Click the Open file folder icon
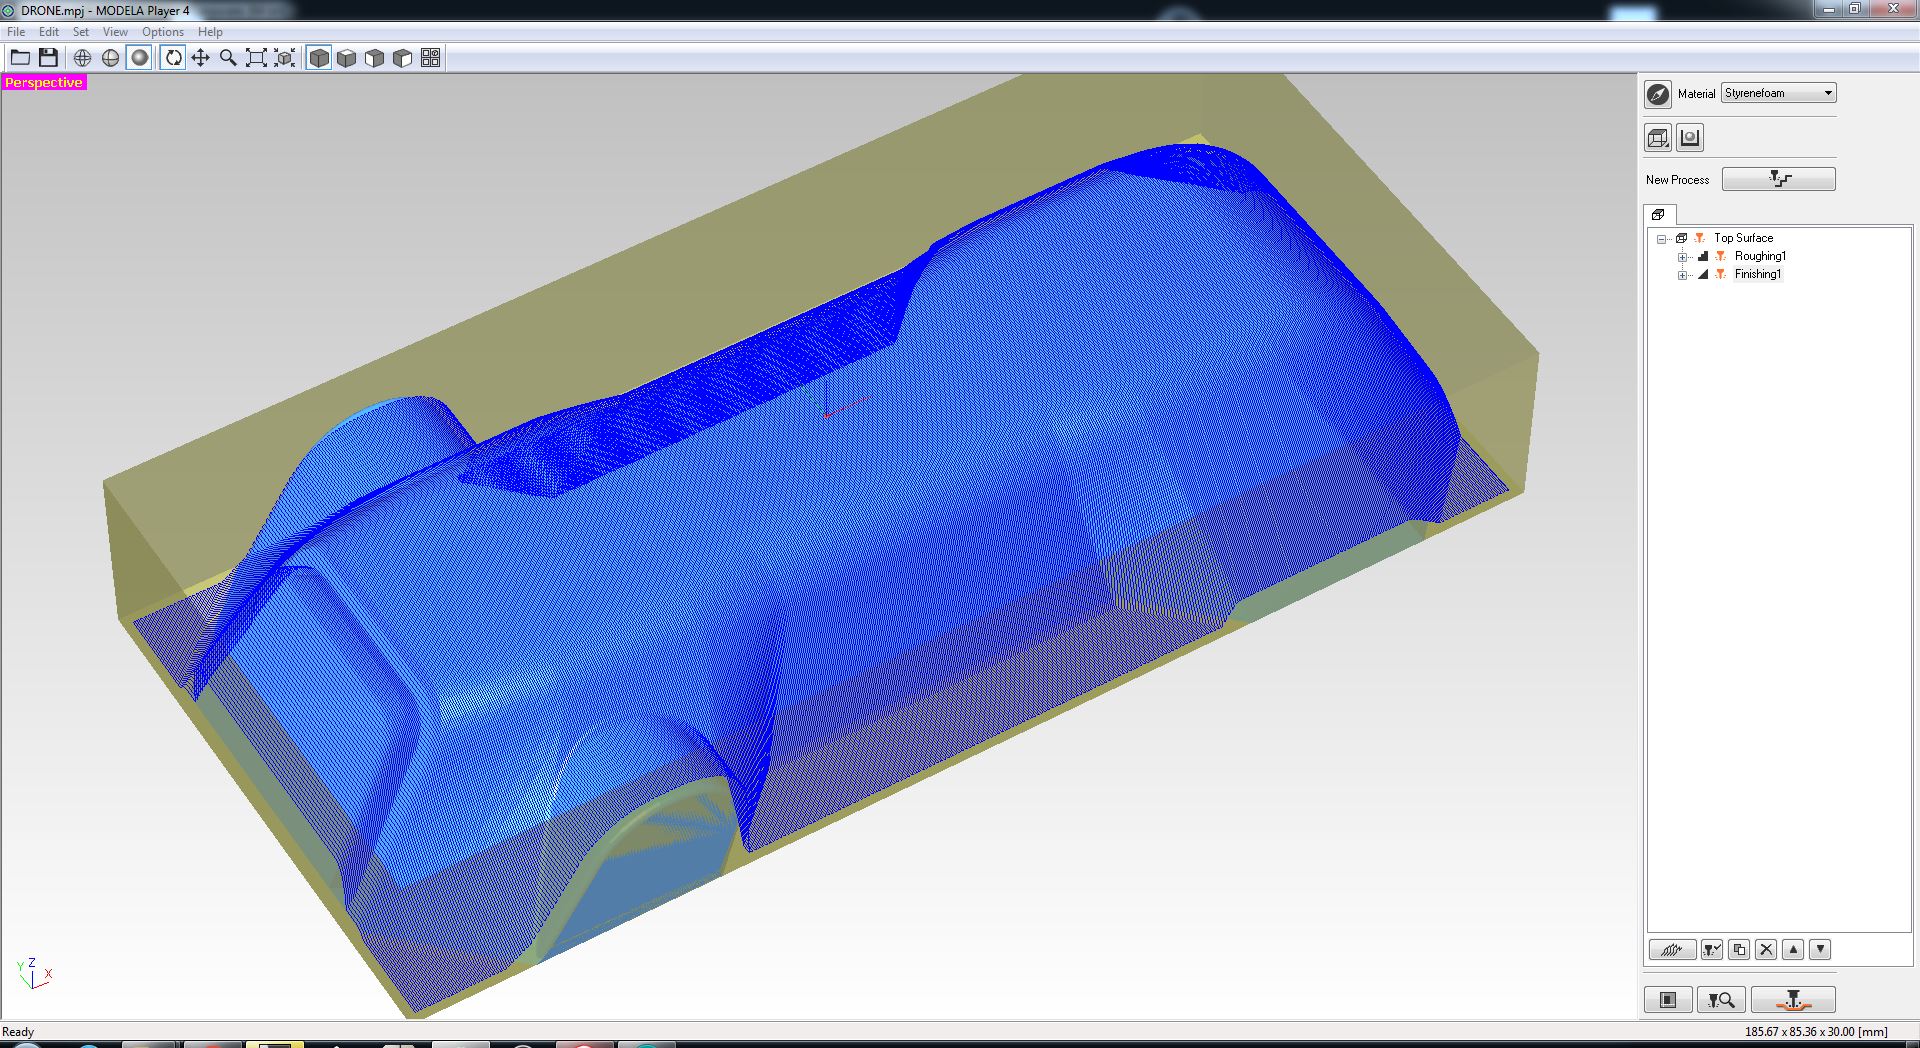Screen dimensions: 1920x1048 (20, 58)
